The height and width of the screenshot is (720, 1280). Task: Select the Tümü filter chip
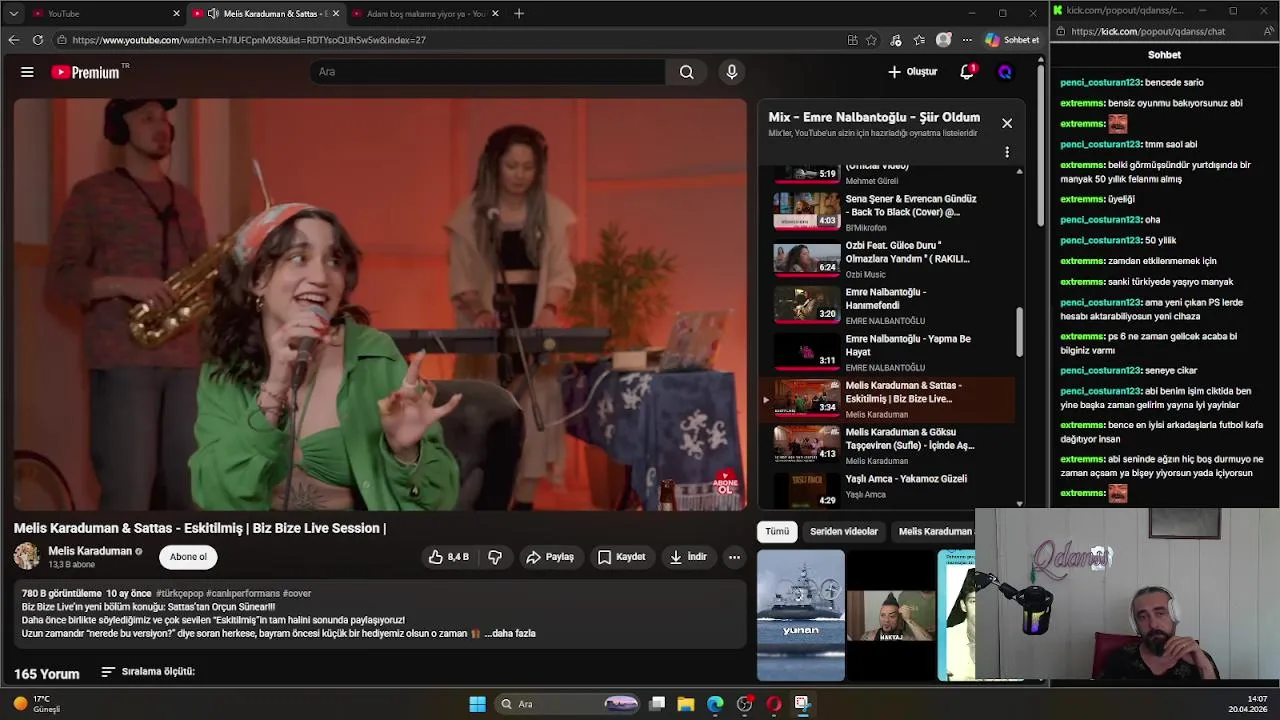pos(777,531)
